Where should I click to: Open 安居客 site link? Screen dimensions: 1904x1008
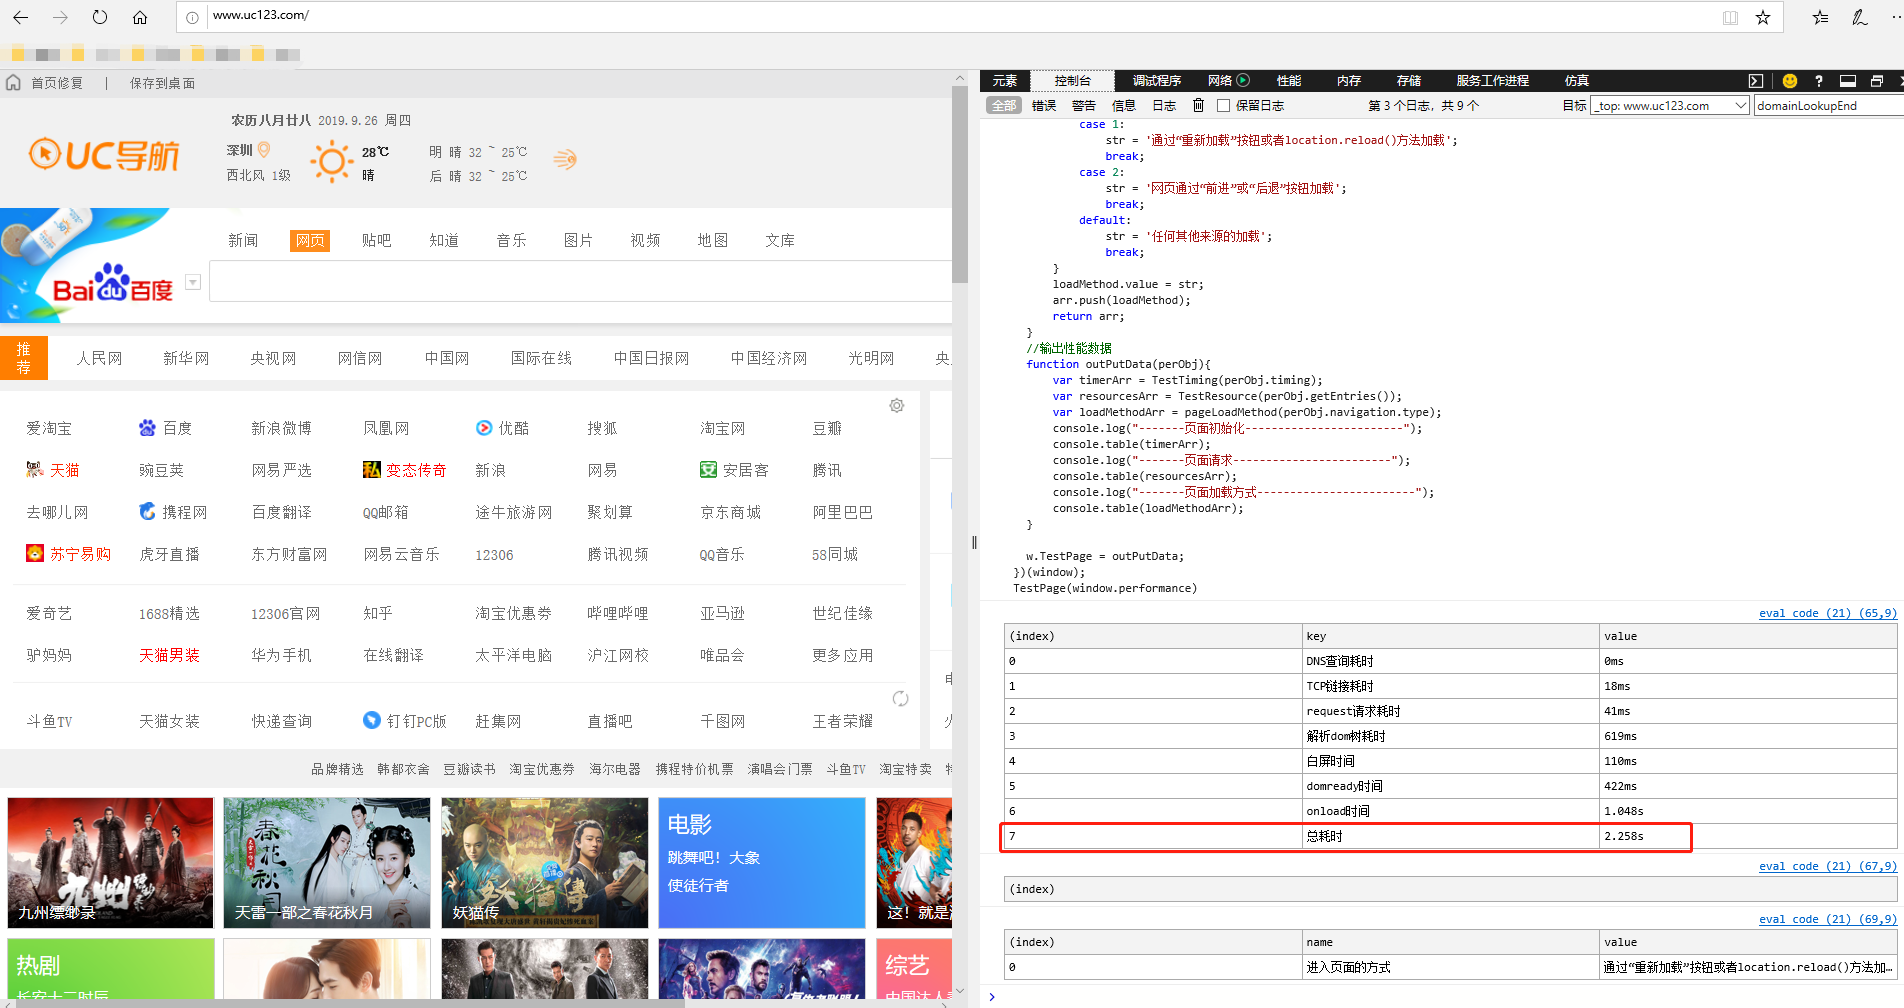pyautogui.click(x=734, y=470)
